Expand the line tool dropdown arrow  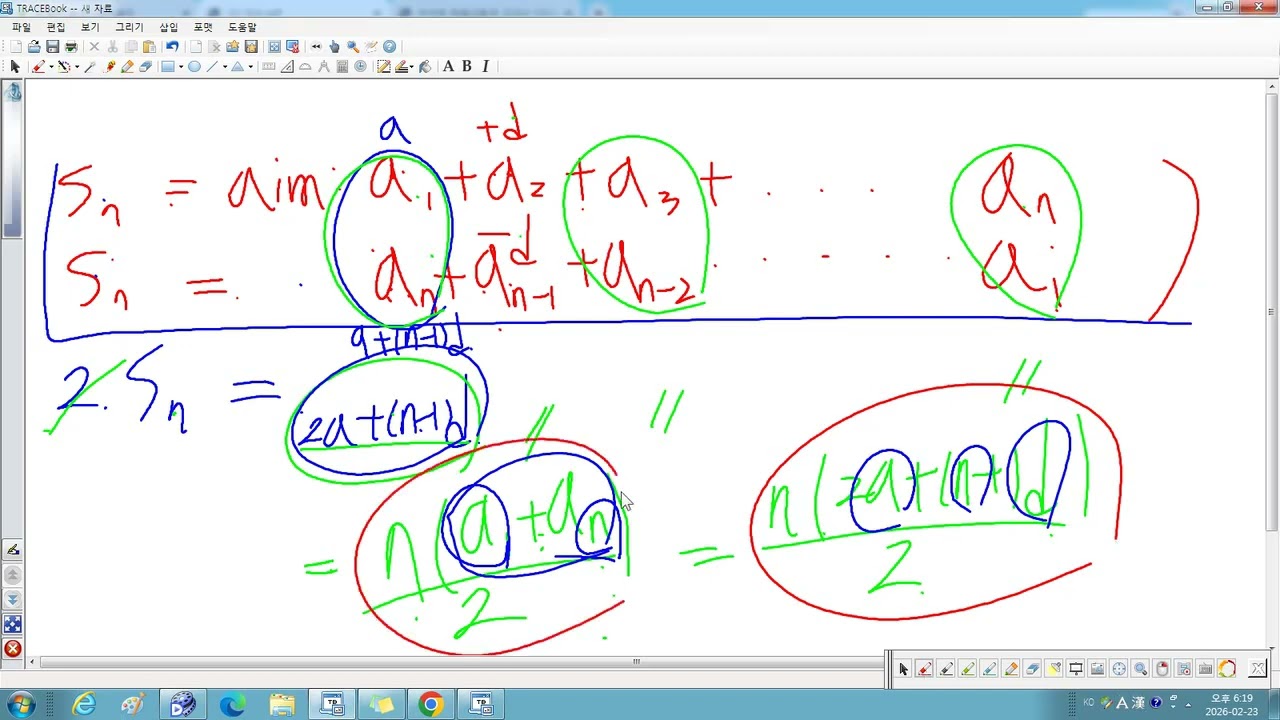[225, 67]
